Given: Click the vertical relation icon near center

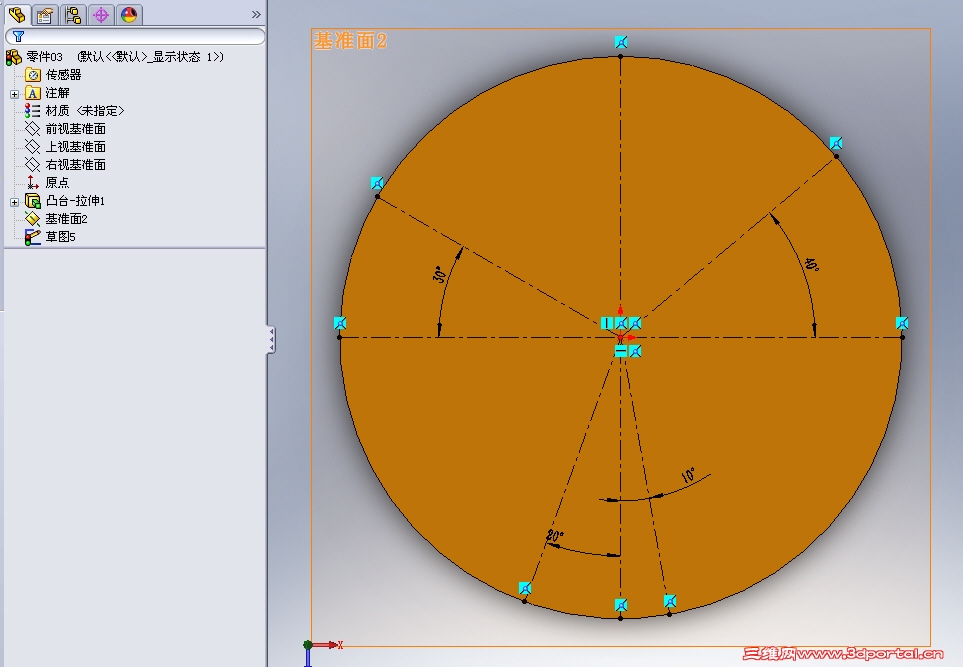Looking at the screenshot, I should (607, 323).
